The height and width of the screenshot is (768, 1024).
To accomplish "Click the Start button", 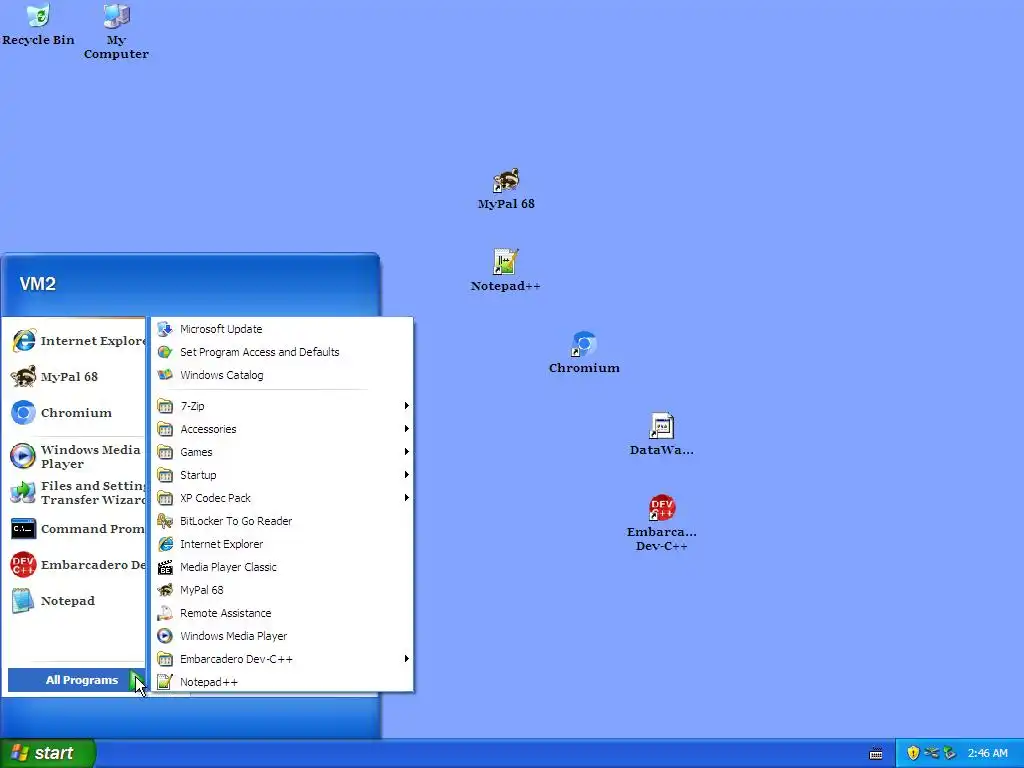I will [48, 753].
